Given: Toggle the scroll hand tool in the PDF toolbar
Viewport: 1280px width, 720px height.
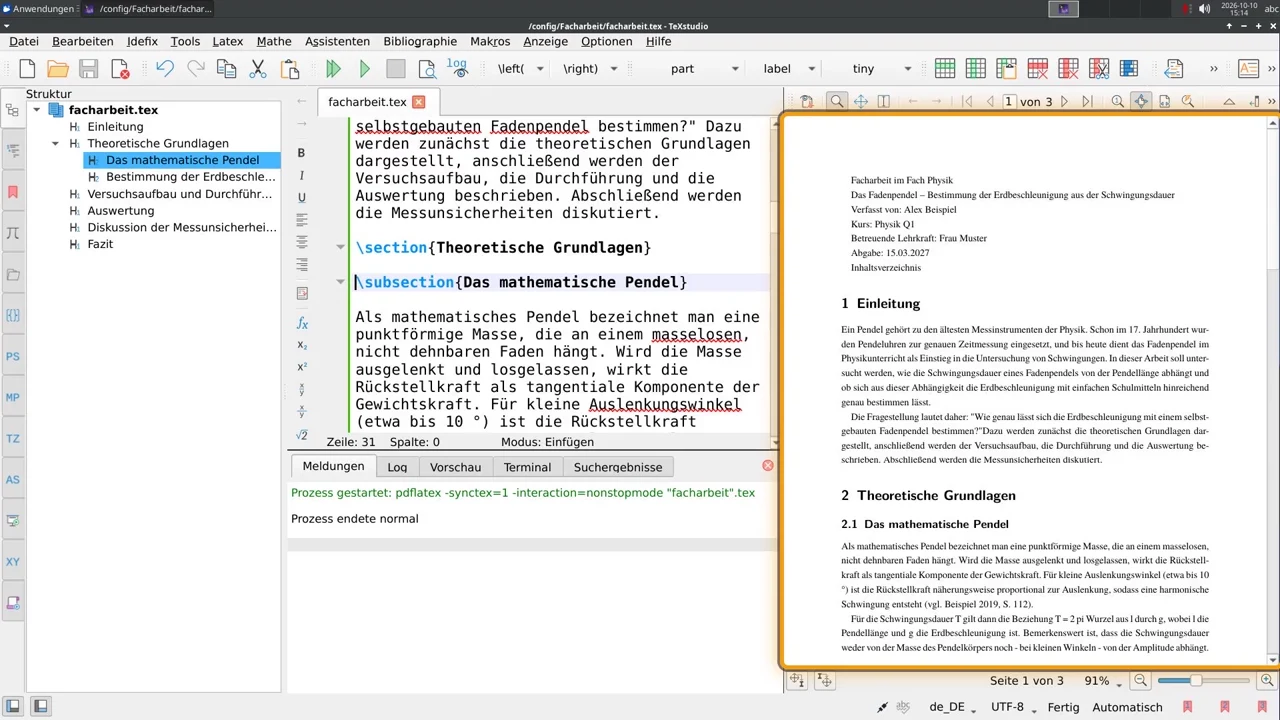Looking at the screenshot, I should click(x=860, y=101).
